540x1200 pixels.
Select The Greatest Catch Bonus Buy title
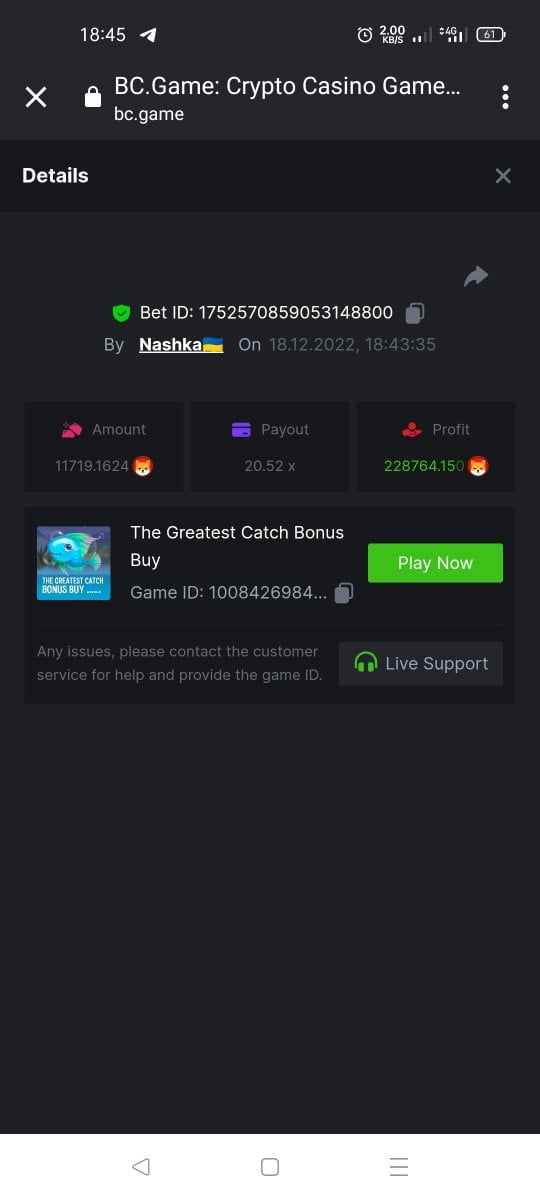tap(237, 546)
